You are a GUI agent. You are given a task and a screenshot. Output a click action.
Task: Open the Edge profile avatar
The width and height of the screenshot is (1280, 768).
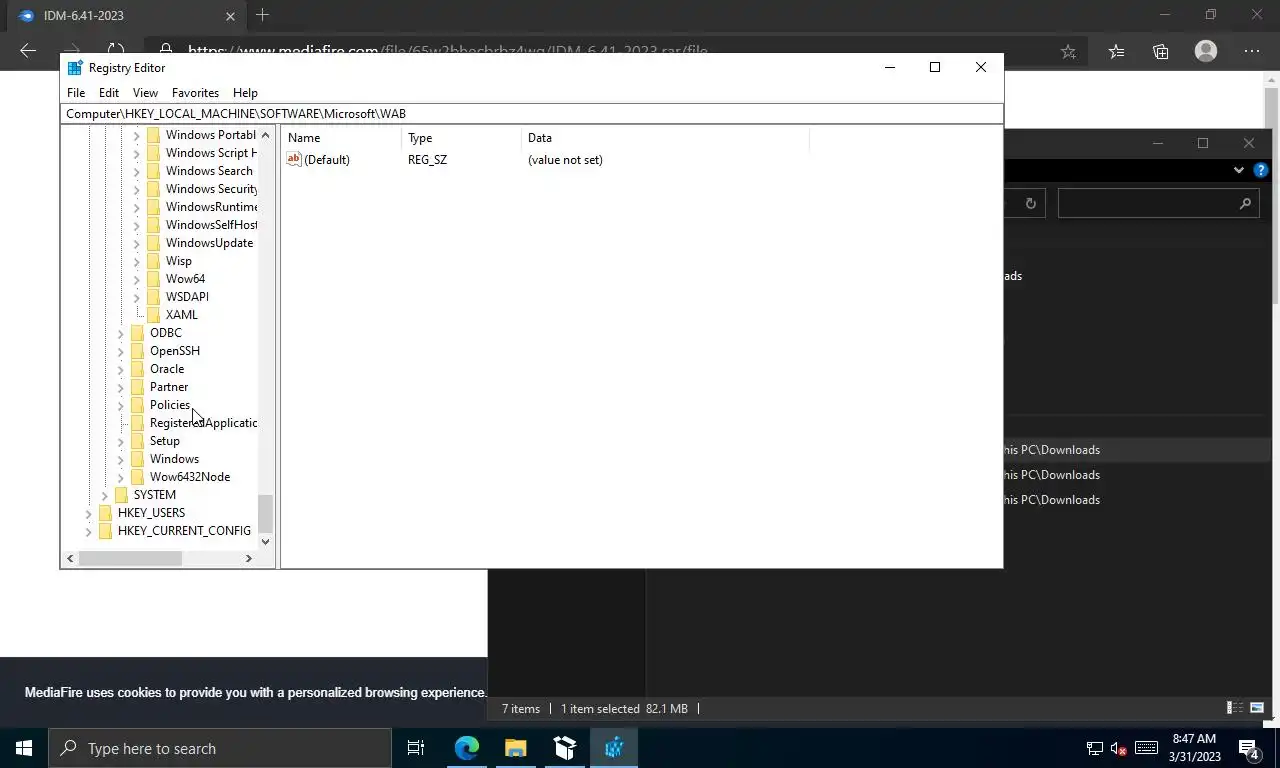tap(1206, 51)
